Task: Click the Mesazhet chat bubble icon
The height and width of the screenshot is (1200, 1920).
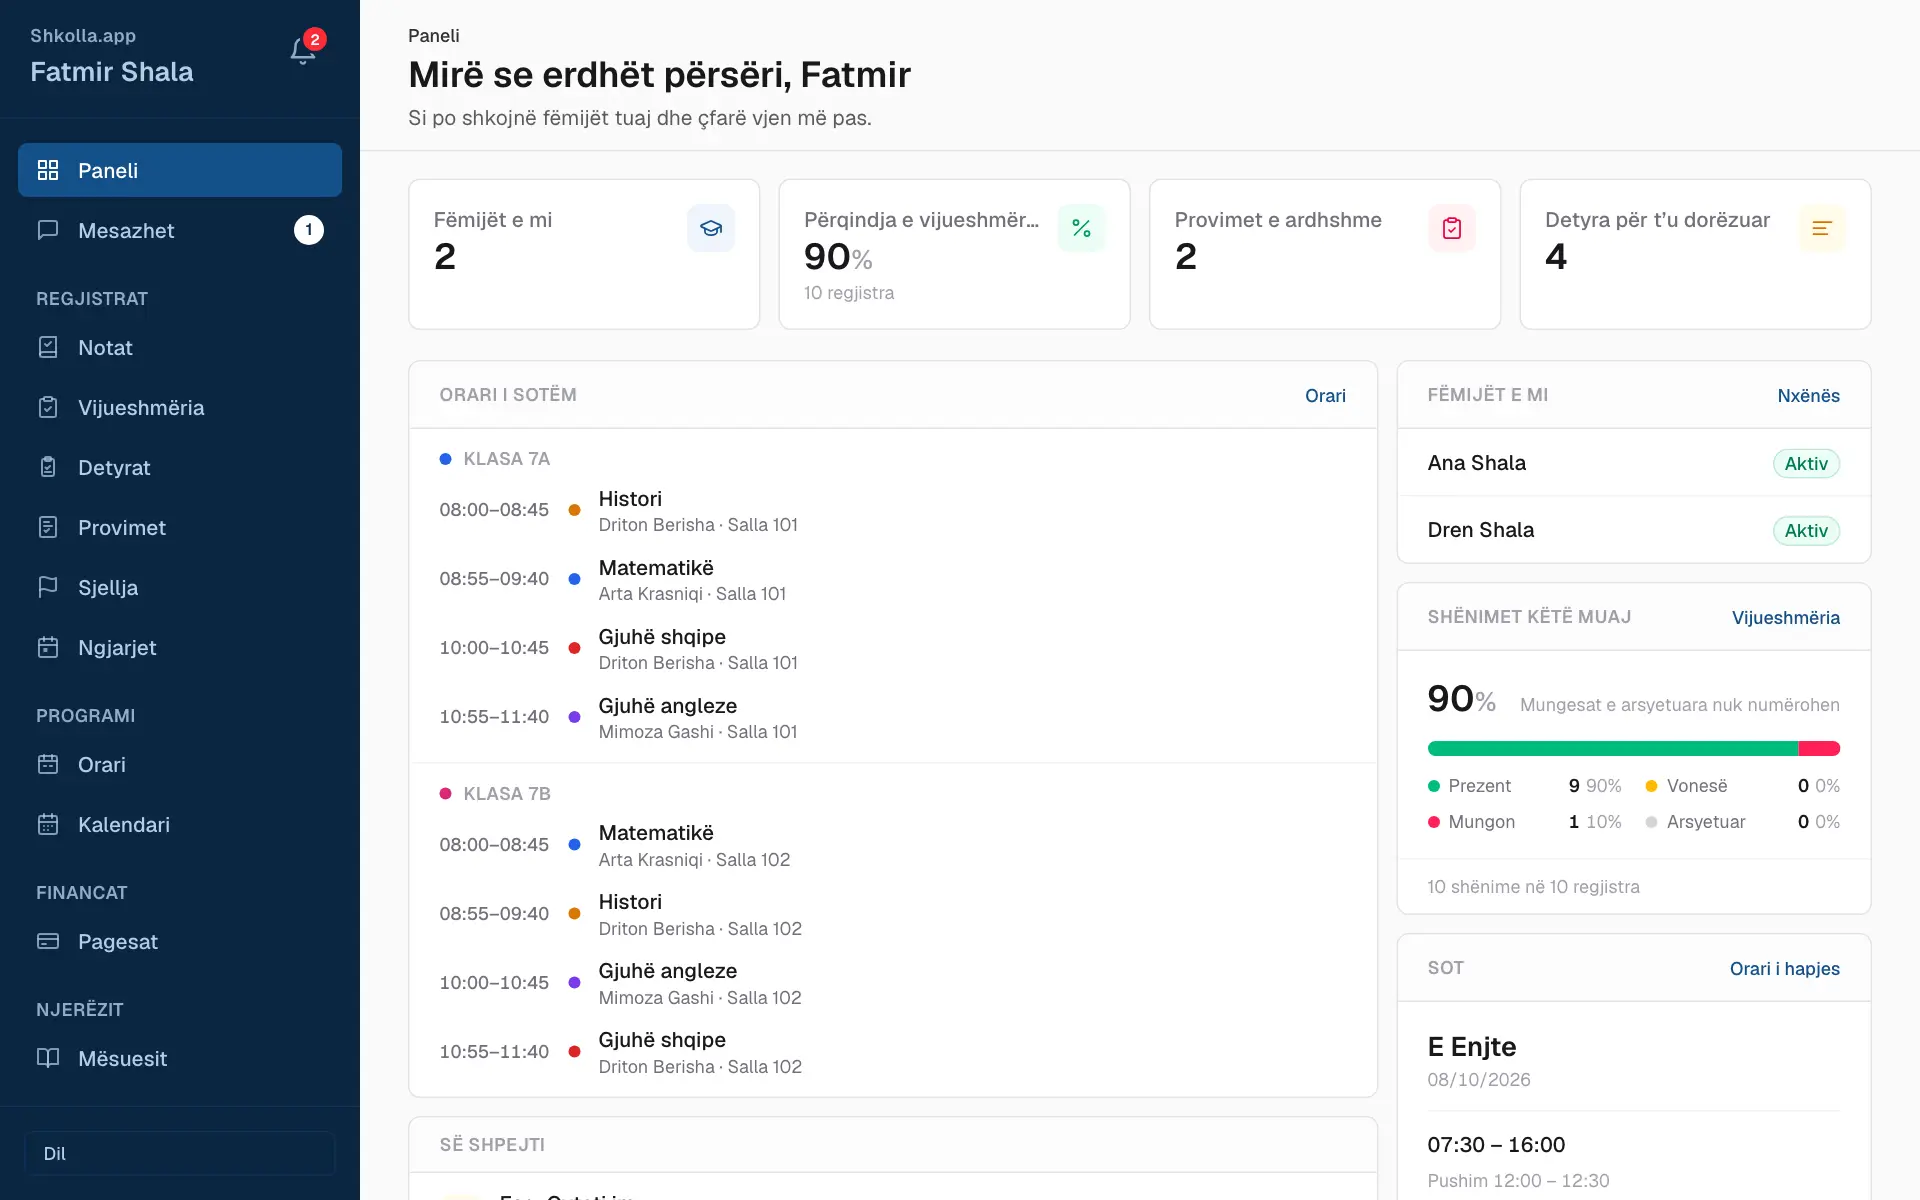Action: click(x=48, y=230)
